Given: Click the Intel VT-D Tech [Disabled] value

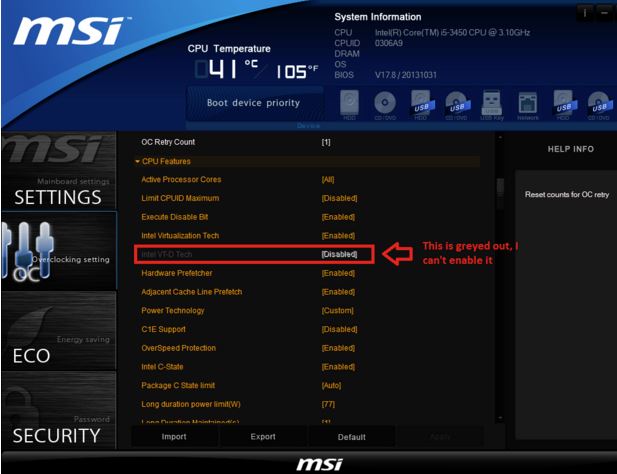Looking at the screenshot, I should coord(339,255).
